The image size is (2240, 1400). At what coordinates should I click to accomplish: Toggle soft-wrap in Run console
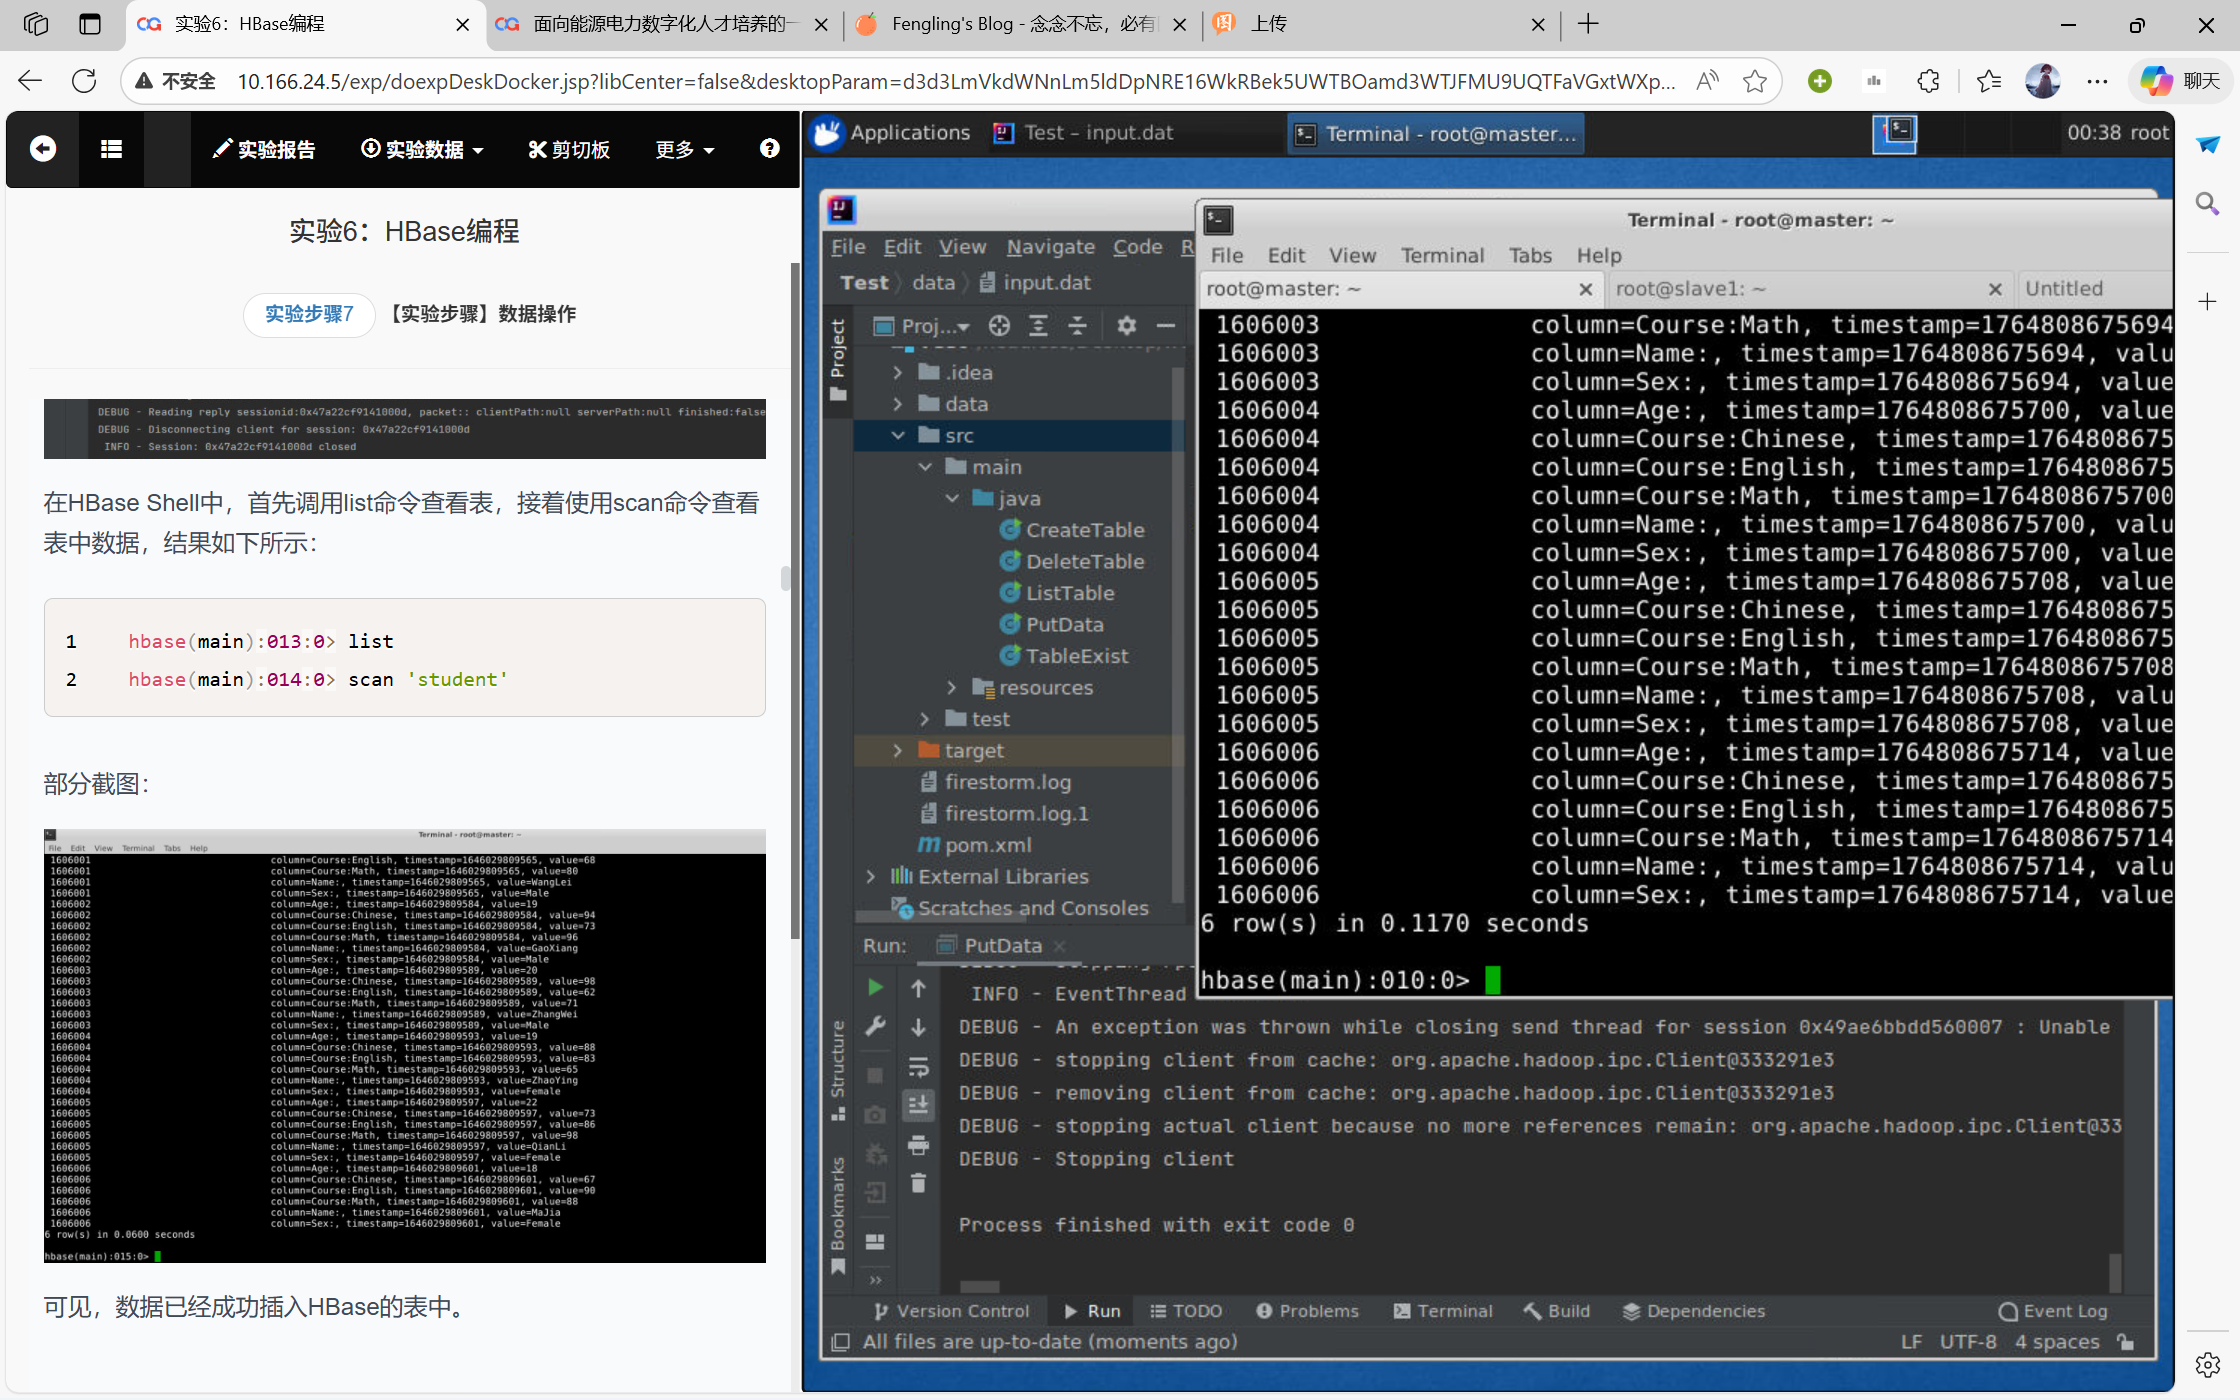tap(918, 1067)
